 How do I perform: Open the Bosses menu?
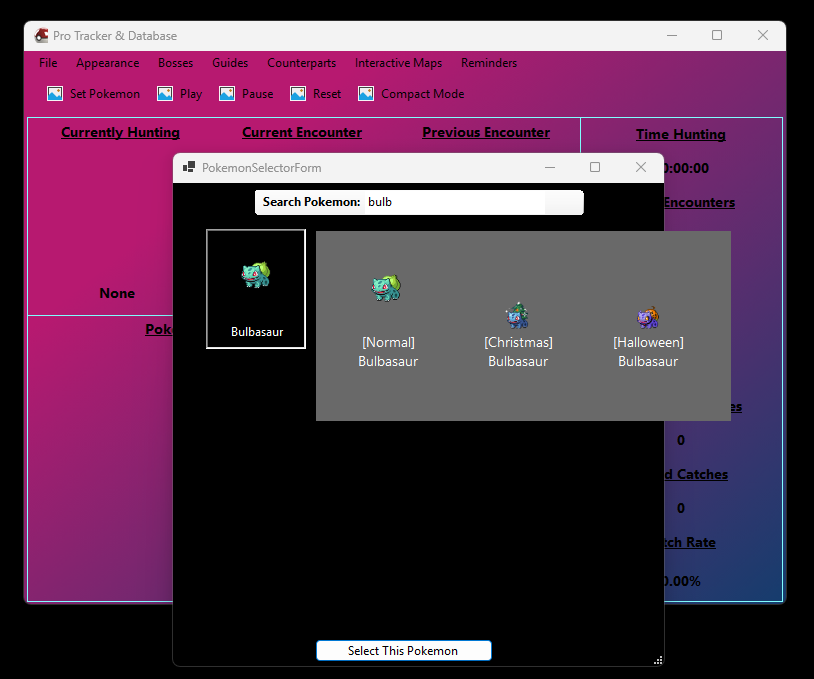[x=175, y=63]
